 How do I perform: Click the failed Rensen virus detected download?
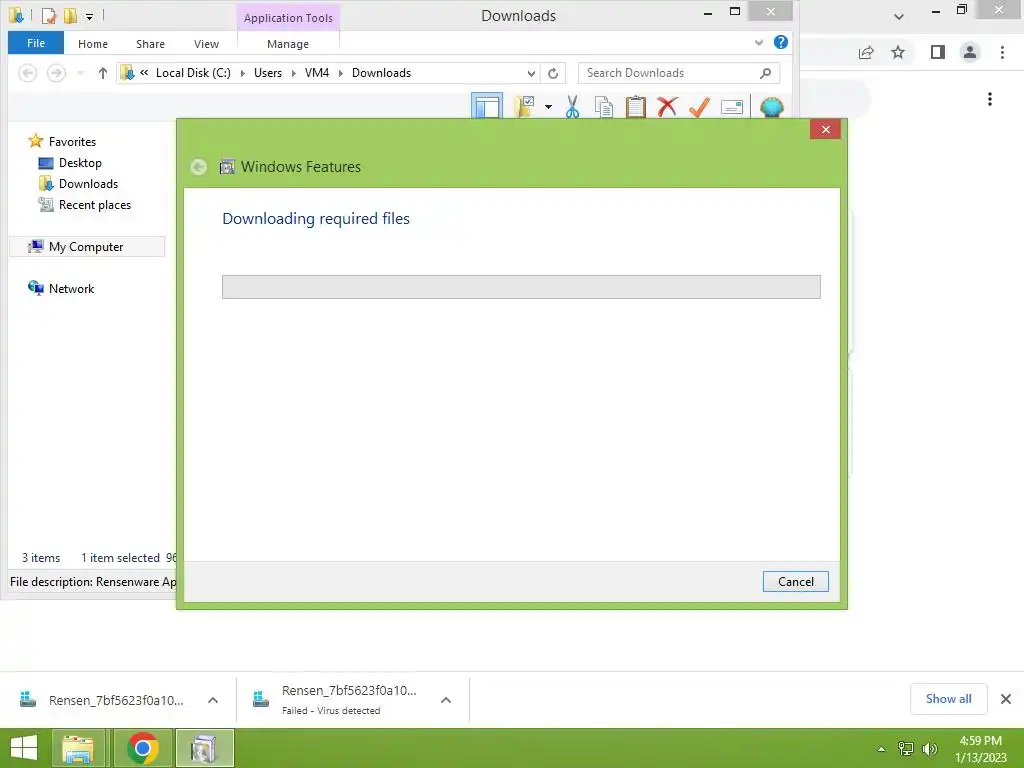tap(338, 700)
